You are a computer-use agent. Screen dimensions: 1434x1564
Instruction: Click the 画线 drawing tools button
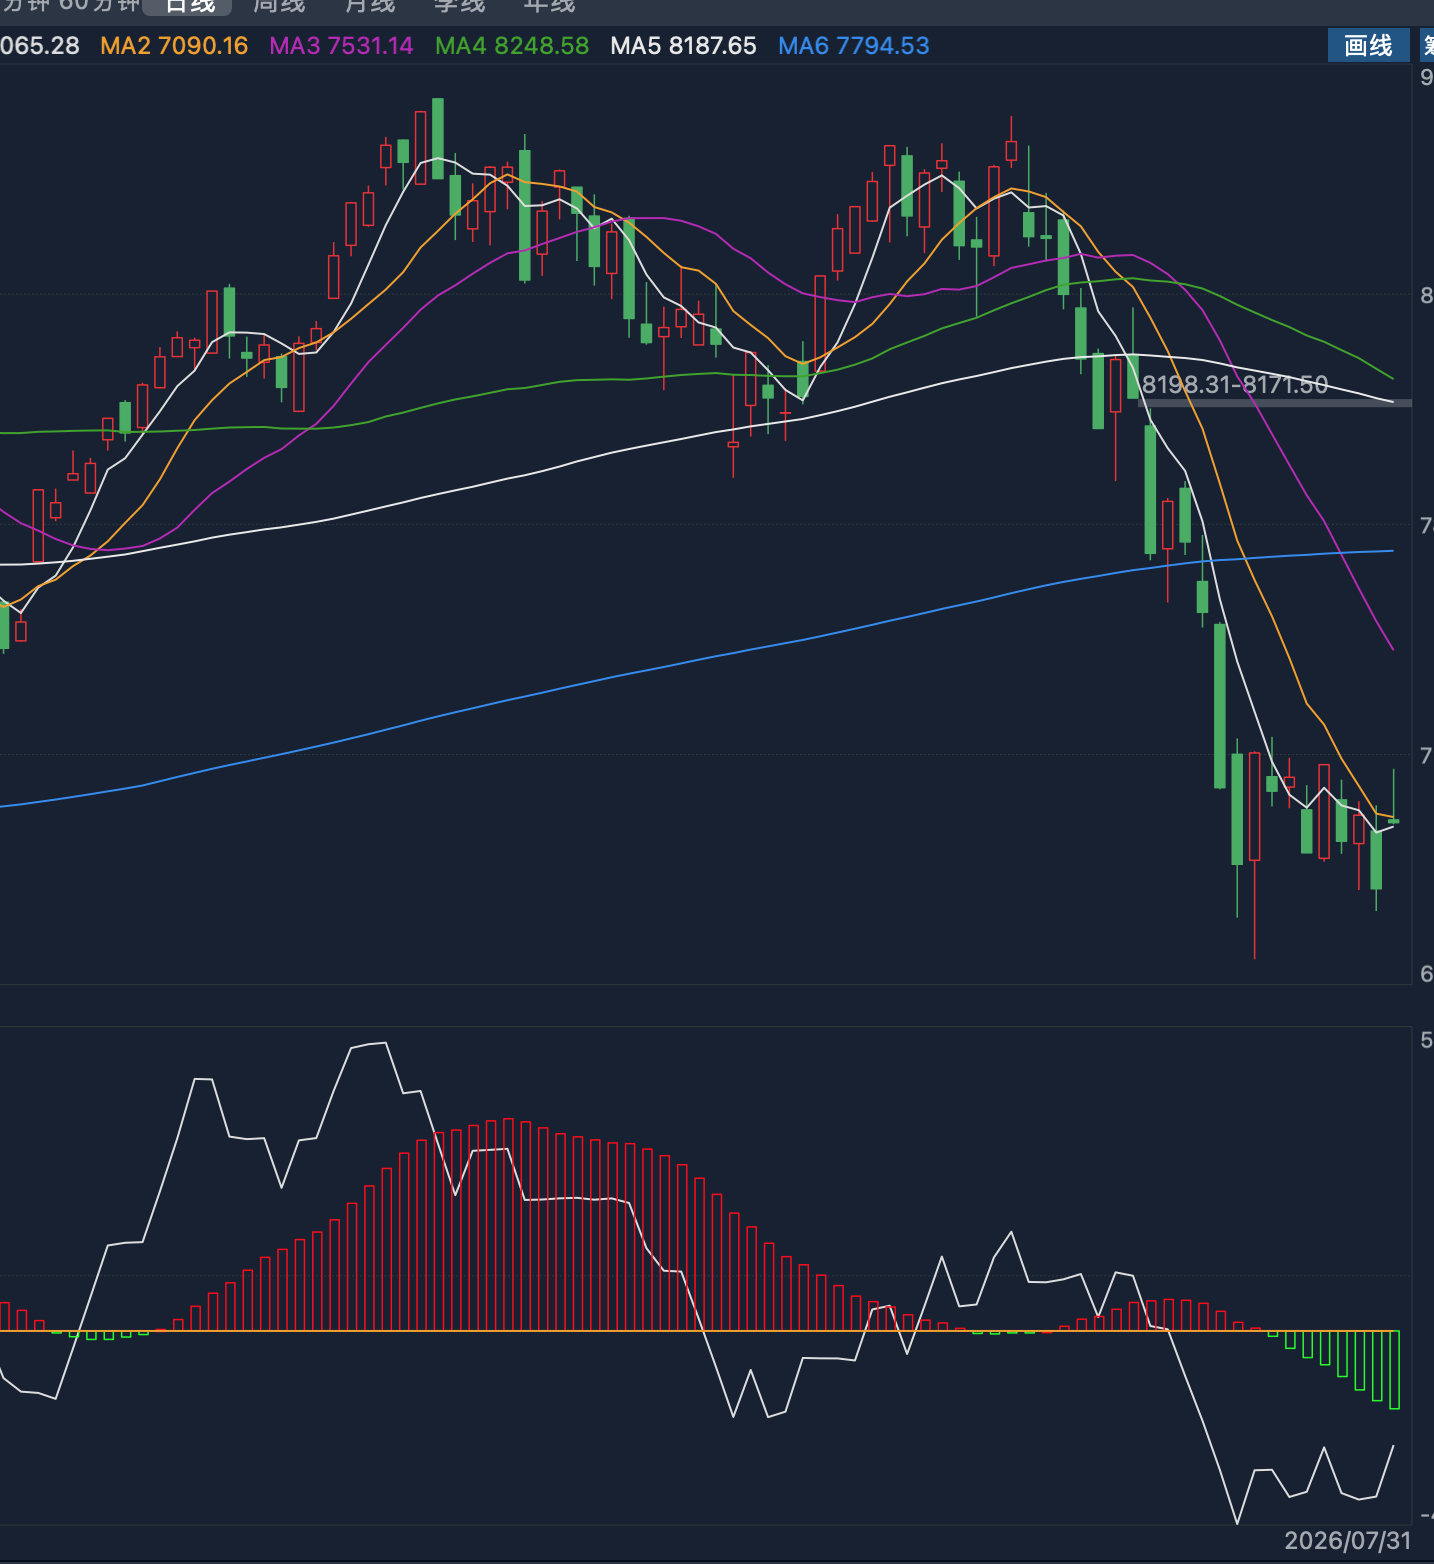1368,45
